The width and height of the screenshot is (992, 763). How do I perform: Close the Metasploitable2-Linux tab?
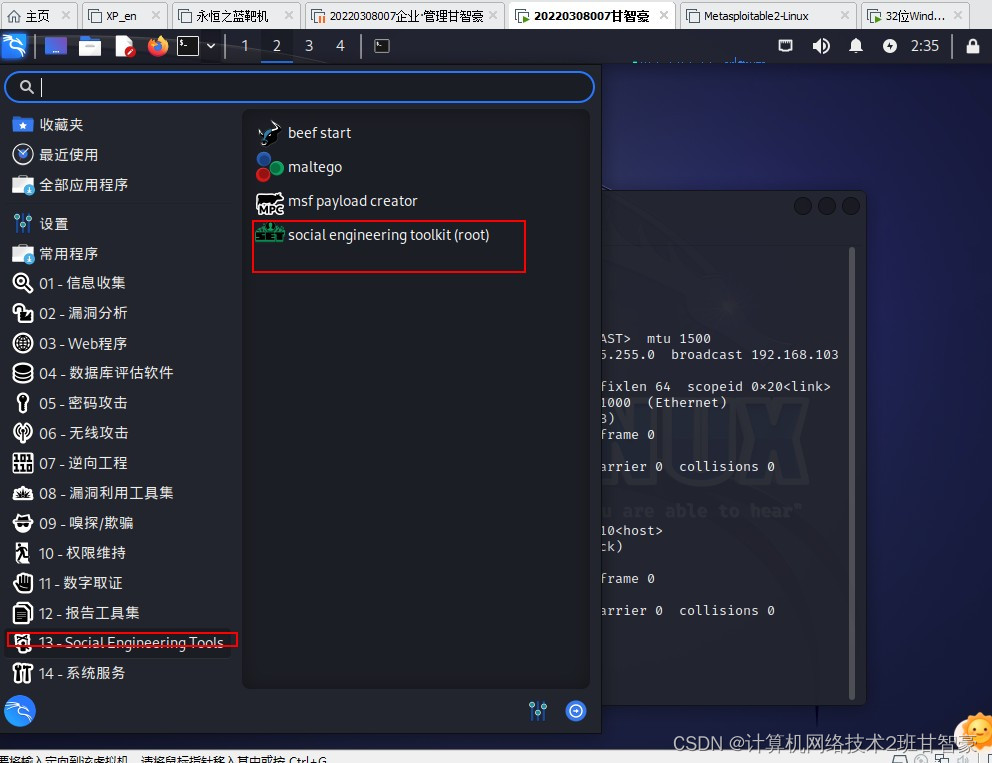(844, 15)
